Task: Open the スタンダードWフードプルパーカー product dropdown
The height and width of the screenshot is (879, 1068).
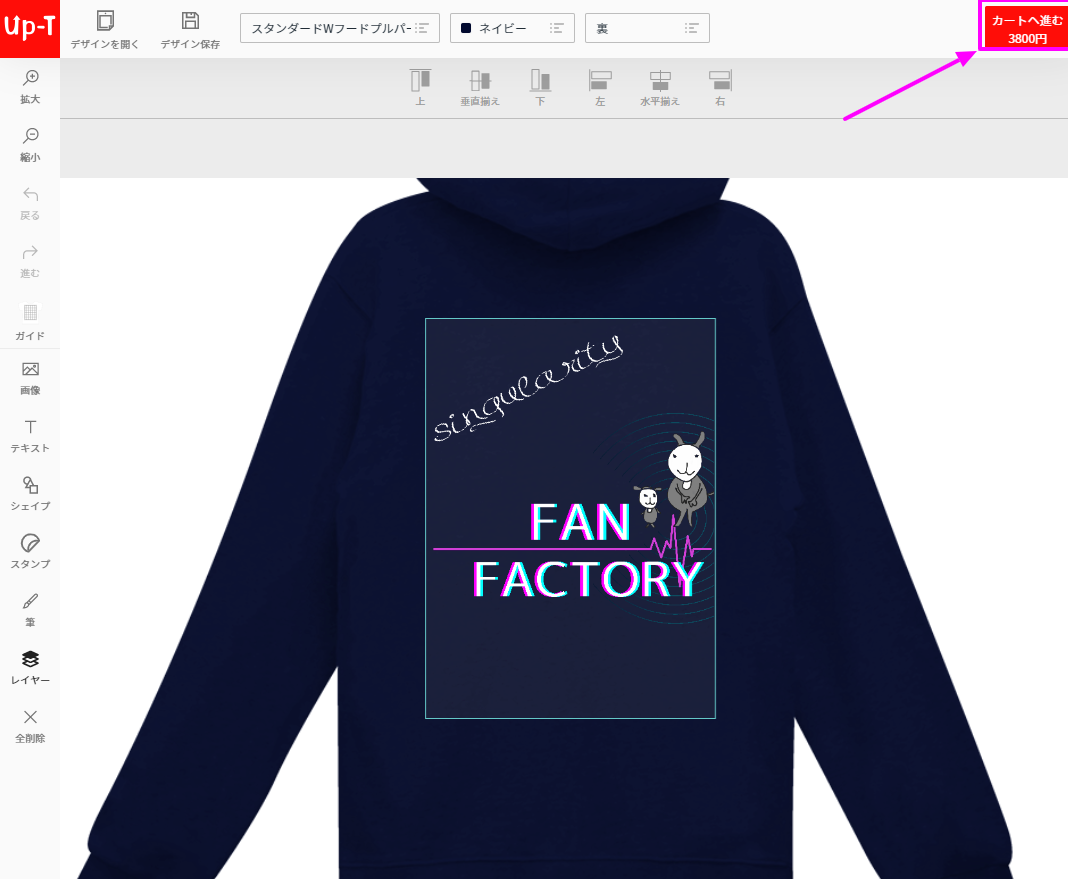Action: point(339,28)
